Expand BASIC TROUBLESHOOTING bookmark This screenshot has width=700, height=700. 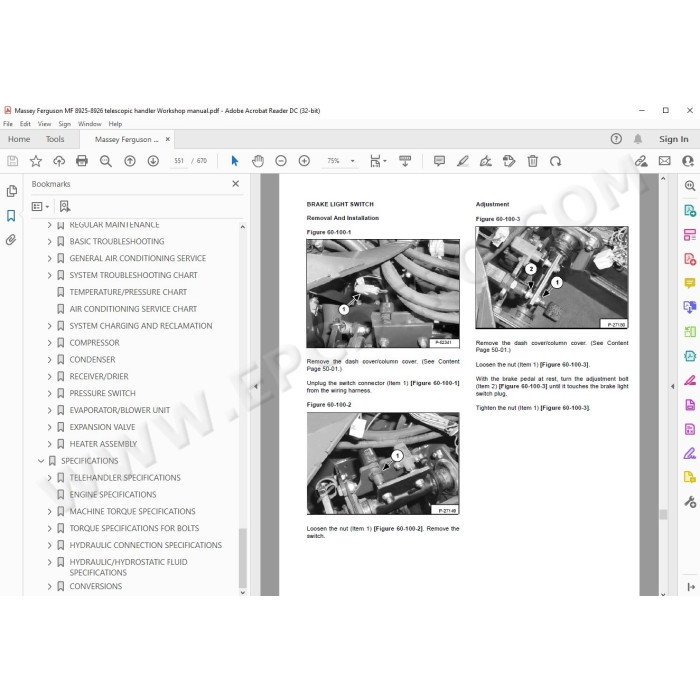(x=50, y=242)
